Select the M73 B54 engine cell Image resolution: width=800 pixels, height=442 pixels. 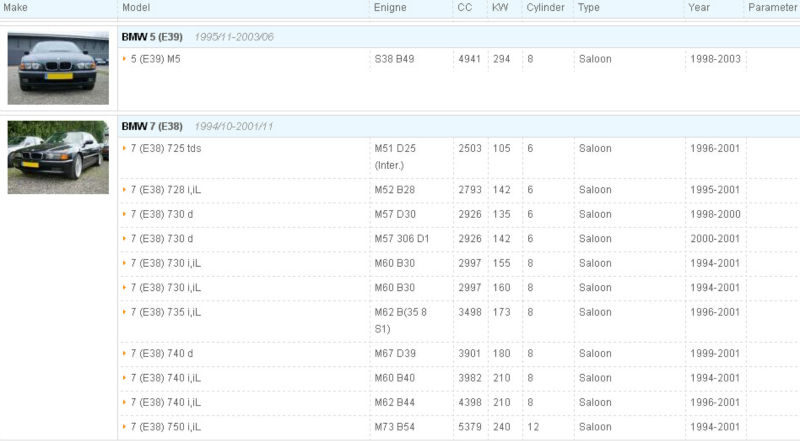point(395,427)
